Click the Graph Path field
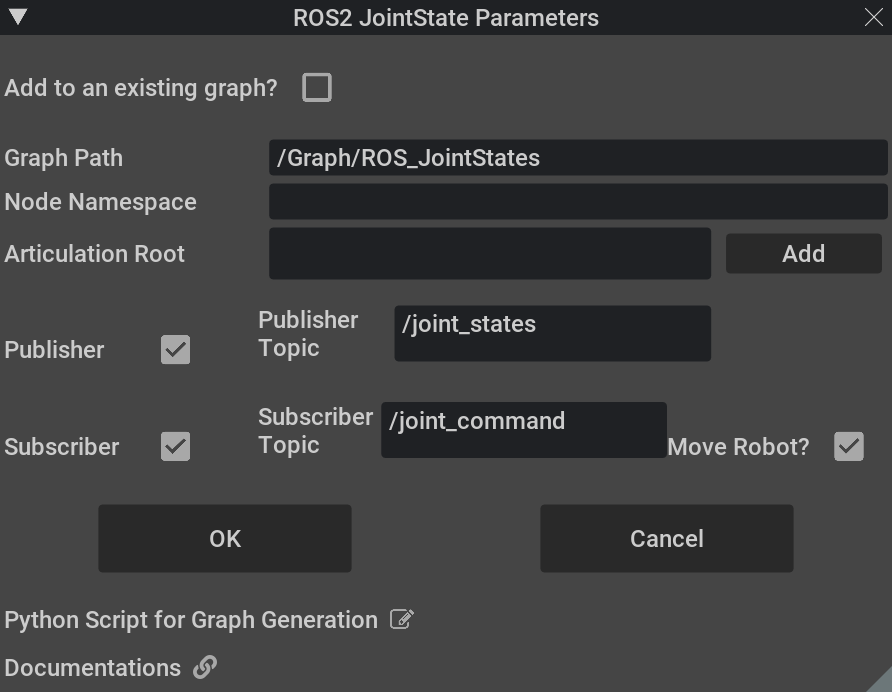The image size is (892, 692). point(578,158)
